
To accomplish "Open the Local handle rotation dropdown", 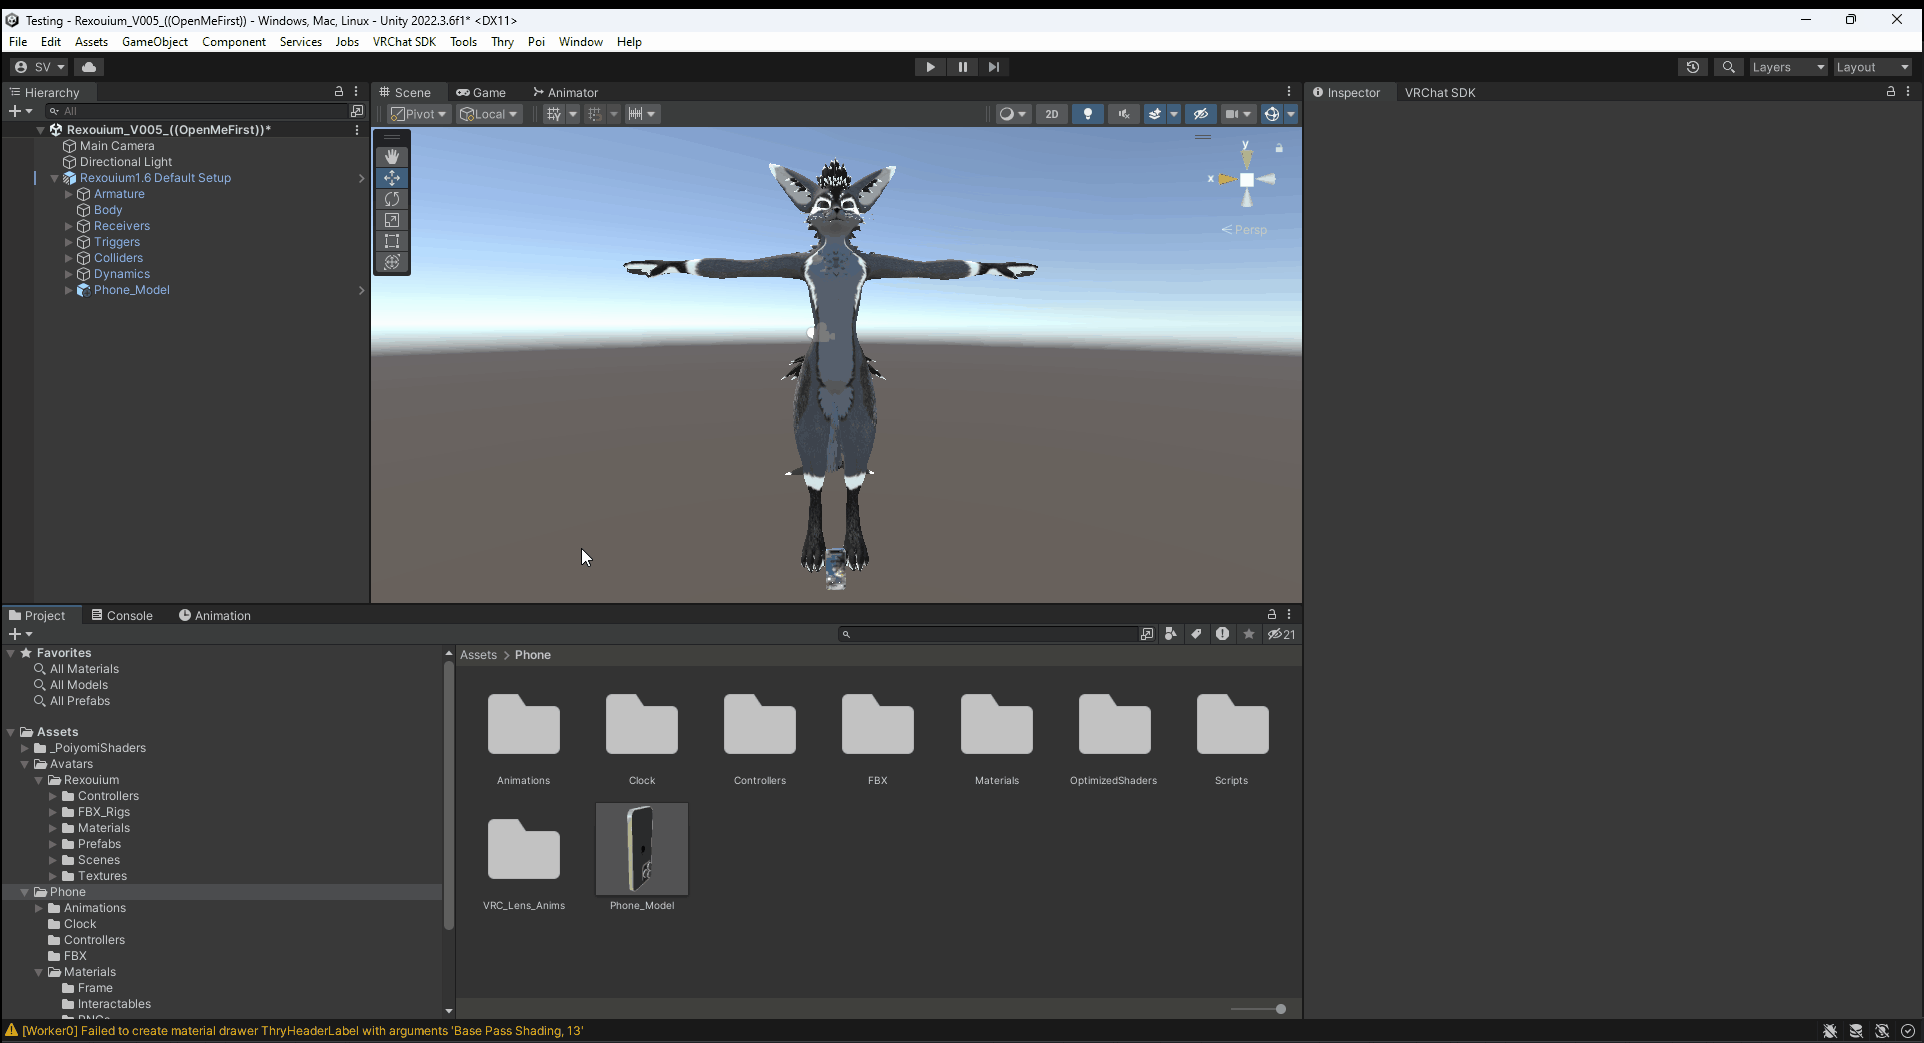I will point(489,114).
